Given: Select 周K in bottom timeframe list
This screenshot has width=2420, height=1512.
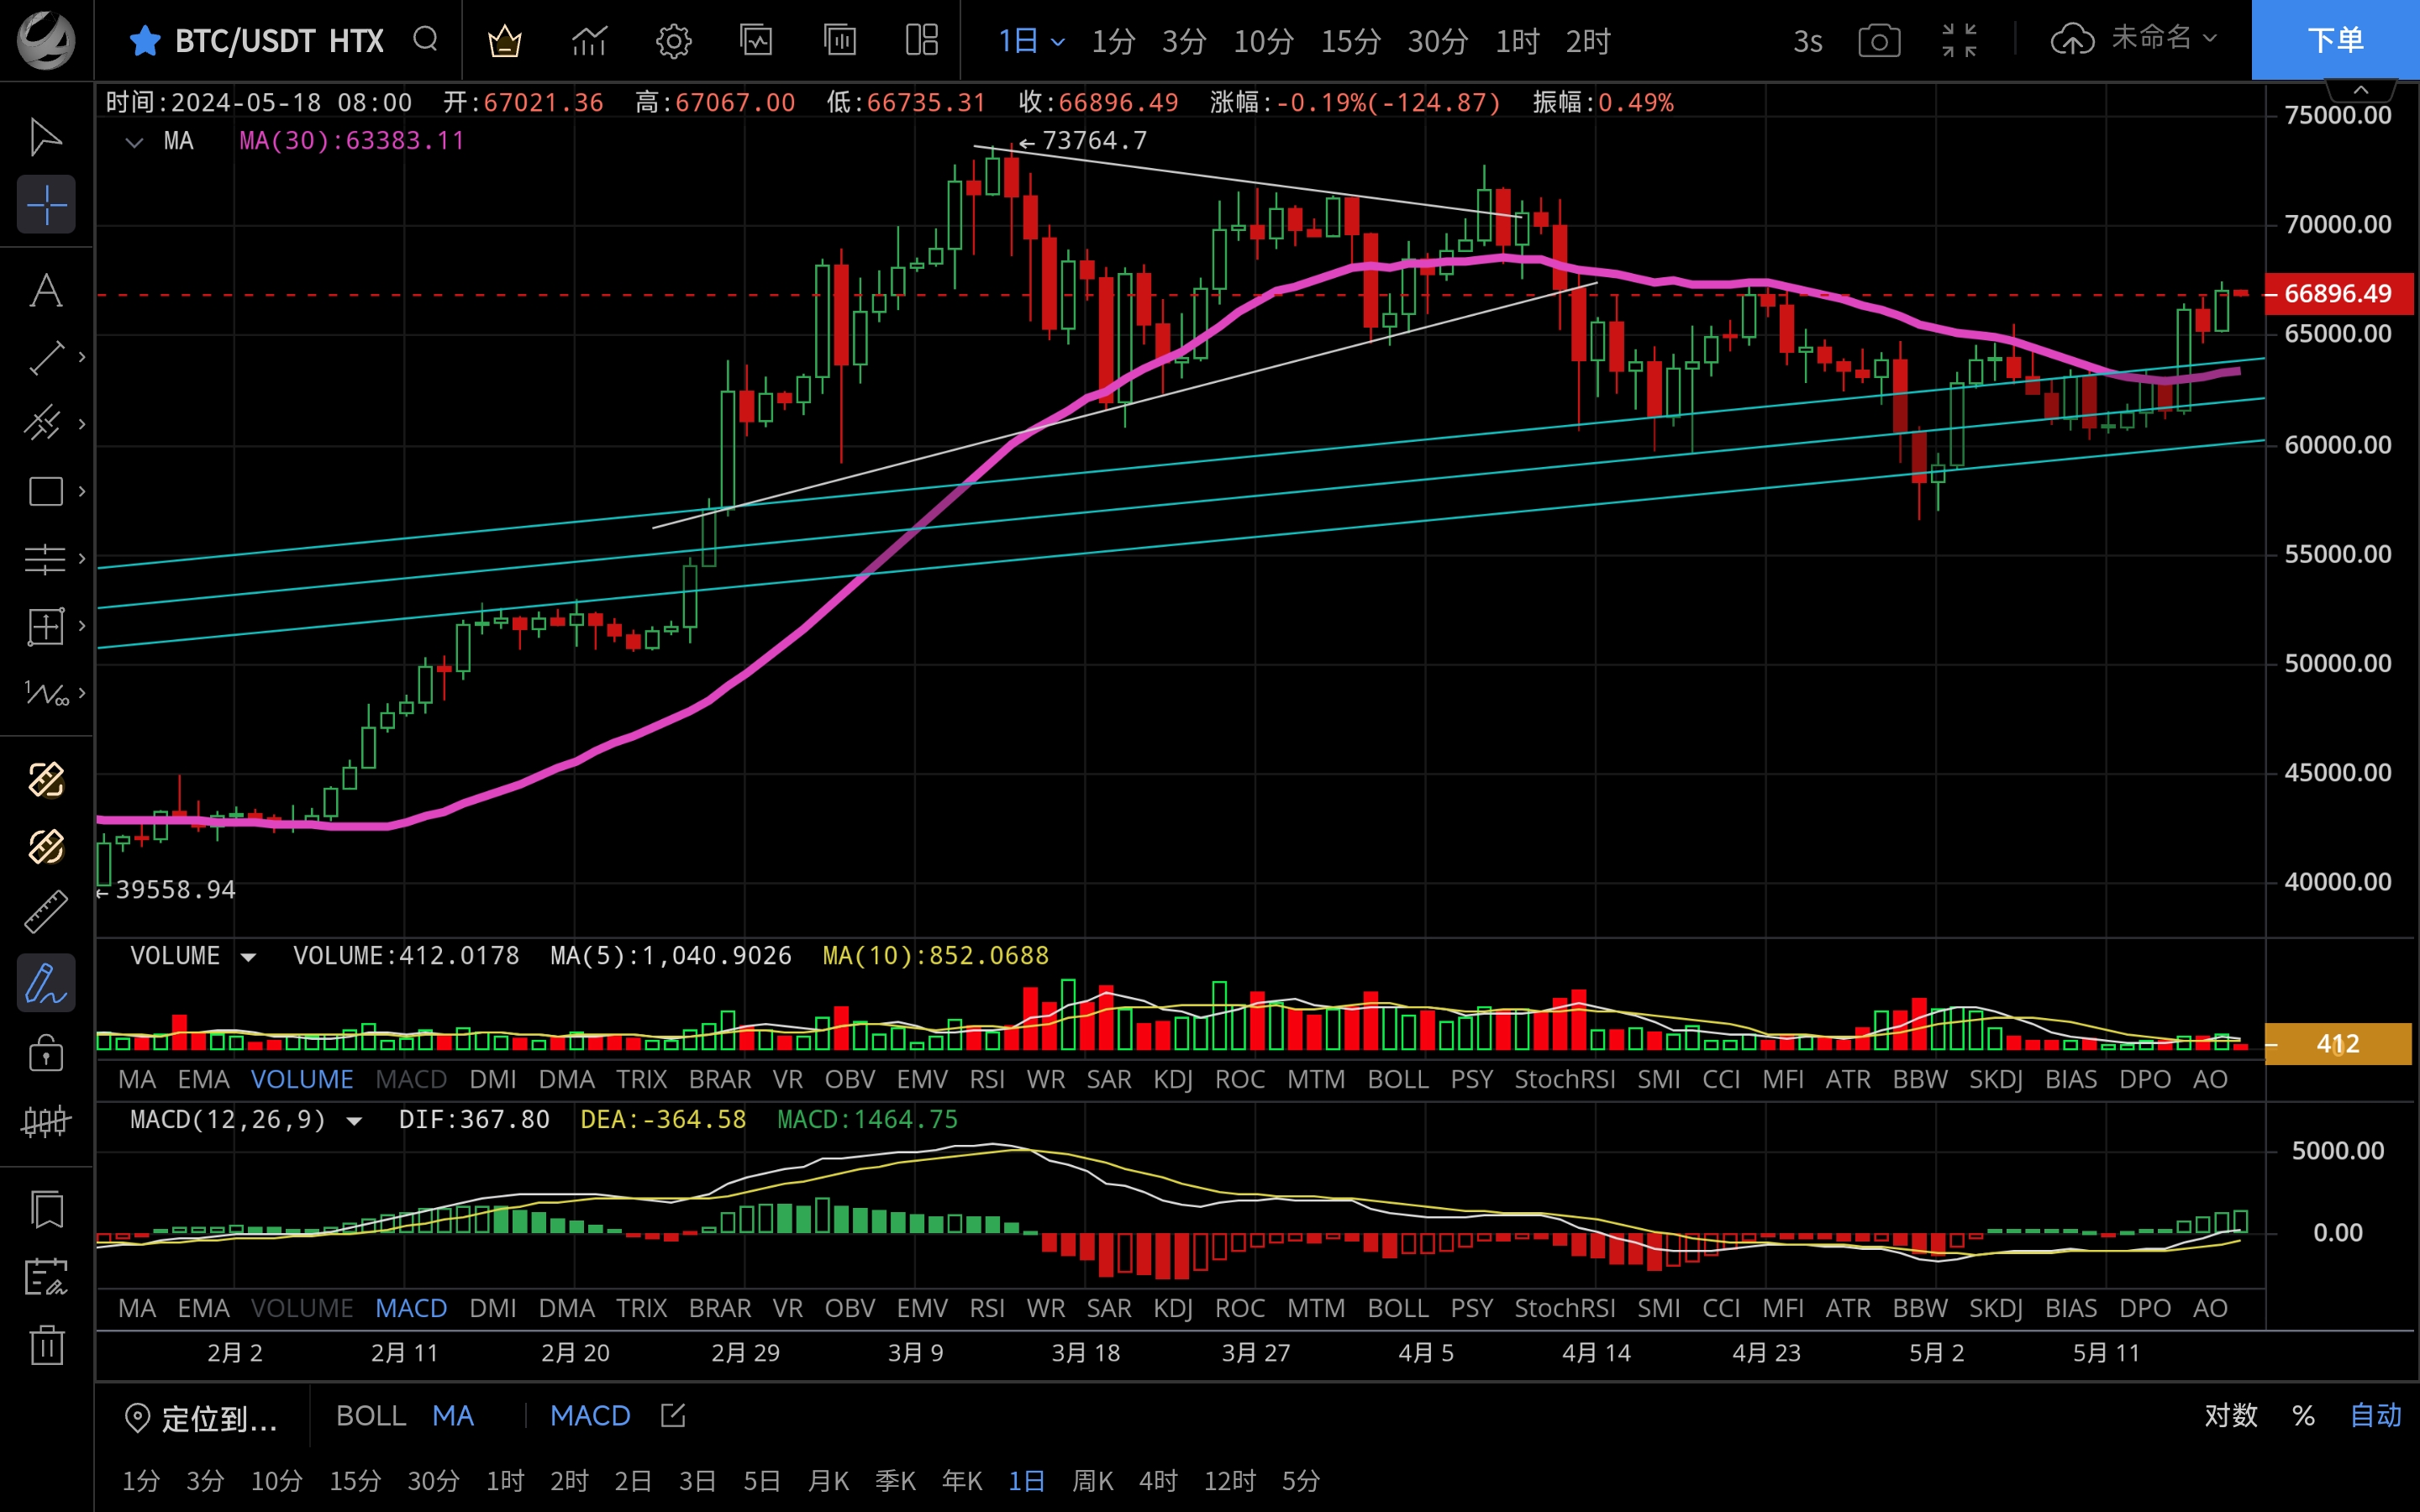Looking at the screenshot, I should [1093, 1481].
